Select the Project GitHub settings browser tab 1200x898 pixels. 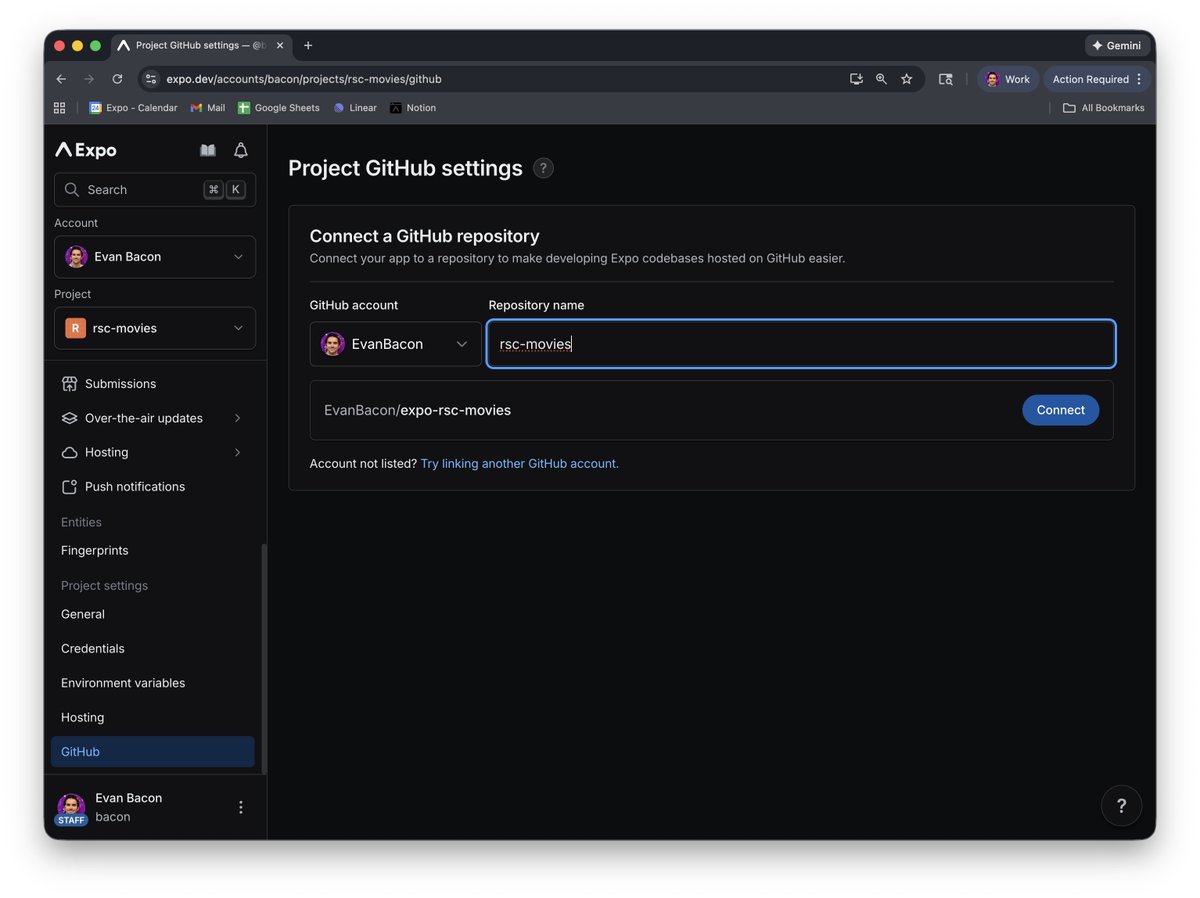pyautogui.click(x=201, y=46)
